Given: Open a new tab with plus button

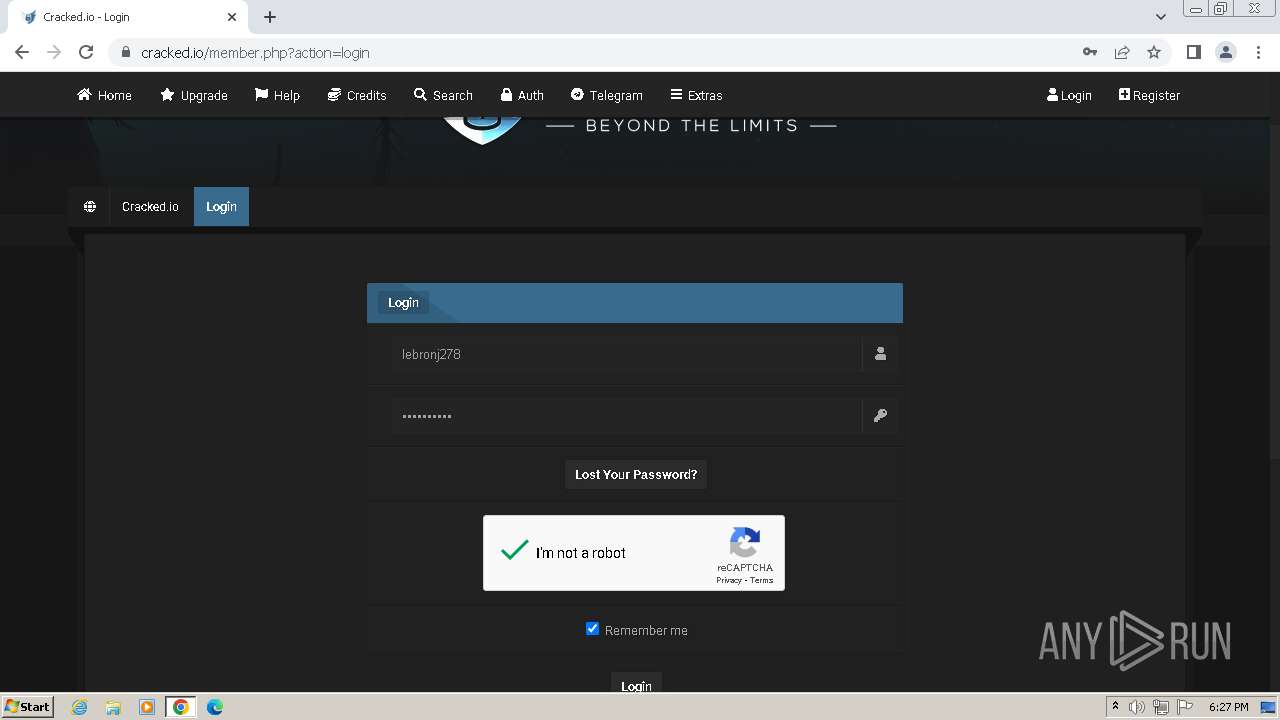Looking at the screenshot, I should [x=270, y=17].
